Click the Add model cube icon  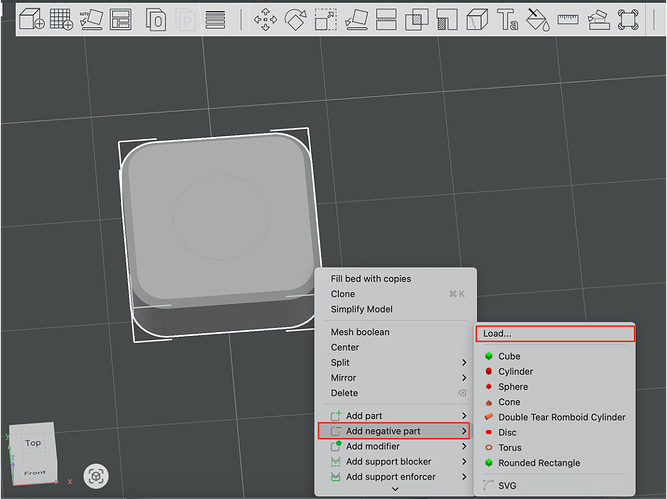32,19
